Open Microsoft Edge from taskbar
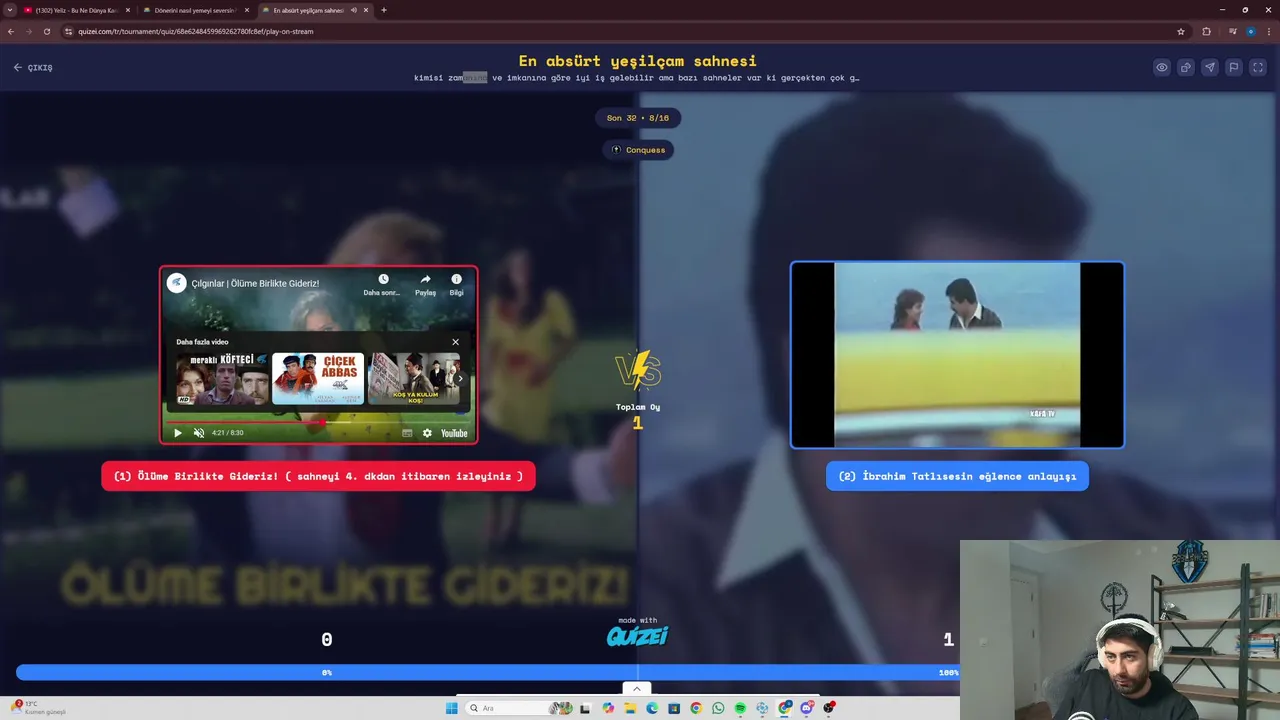Screen dimensions: 1280x720 [652, 708]
